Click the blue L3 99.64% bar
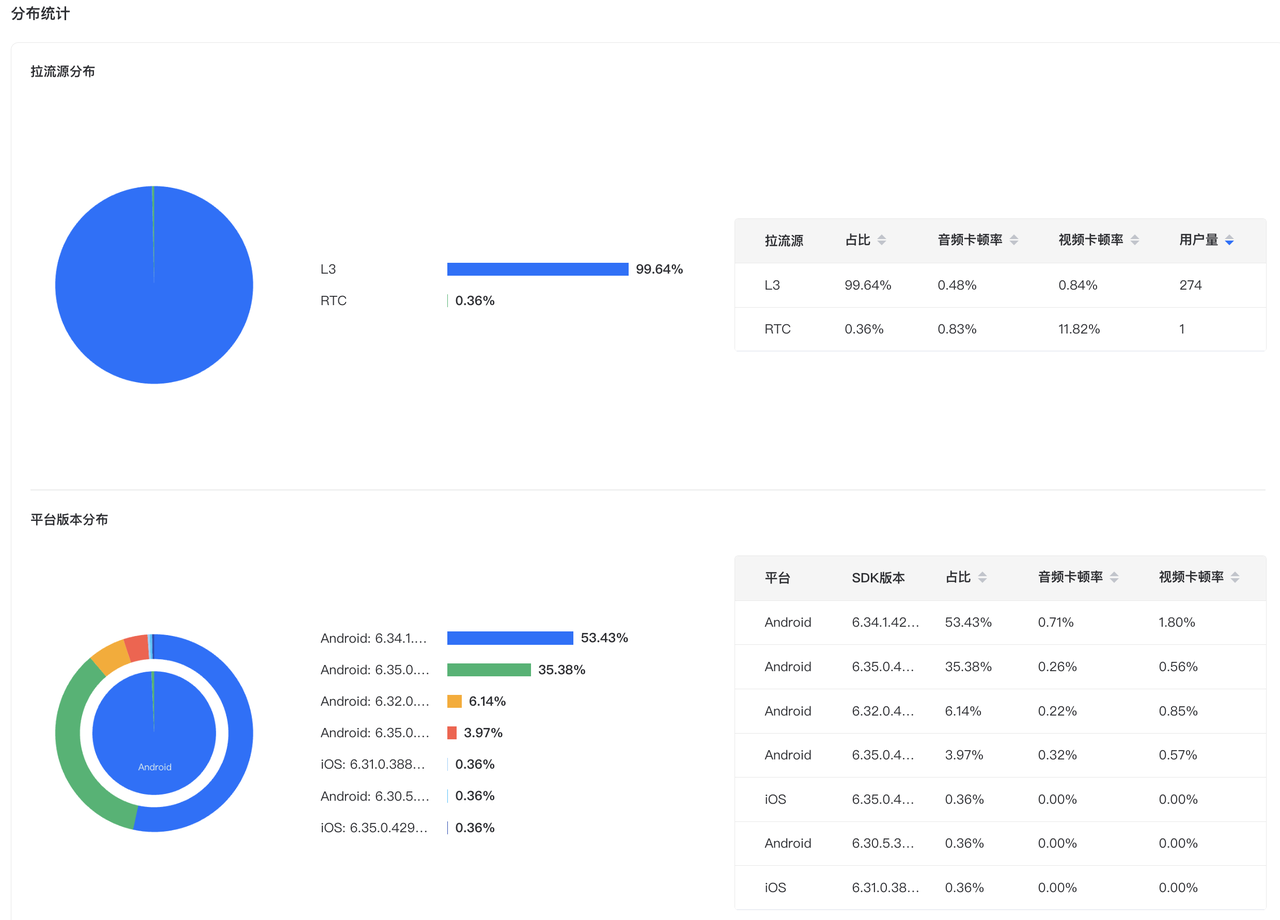The height and width of the screenshot is (920, 1280). click(538, 269)
